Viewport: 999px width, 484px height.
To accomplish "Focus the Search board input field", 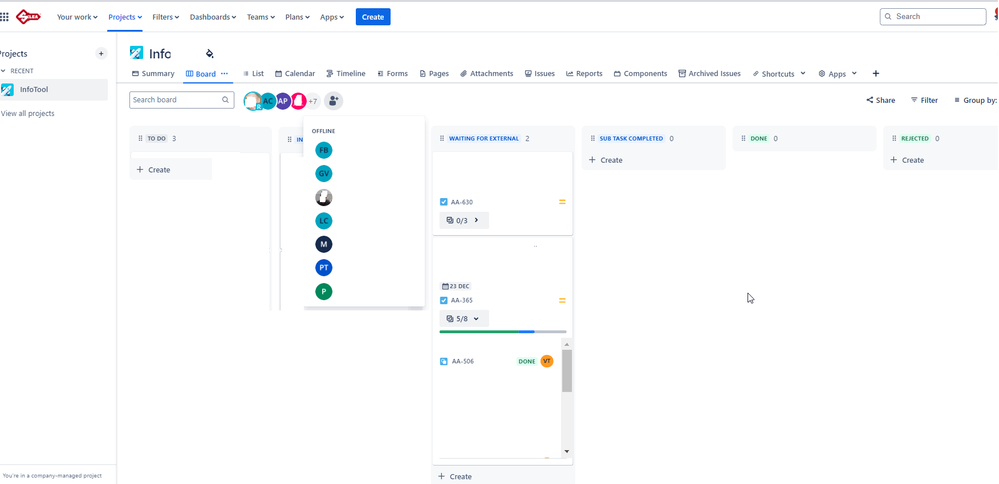I will click(181, 100).
